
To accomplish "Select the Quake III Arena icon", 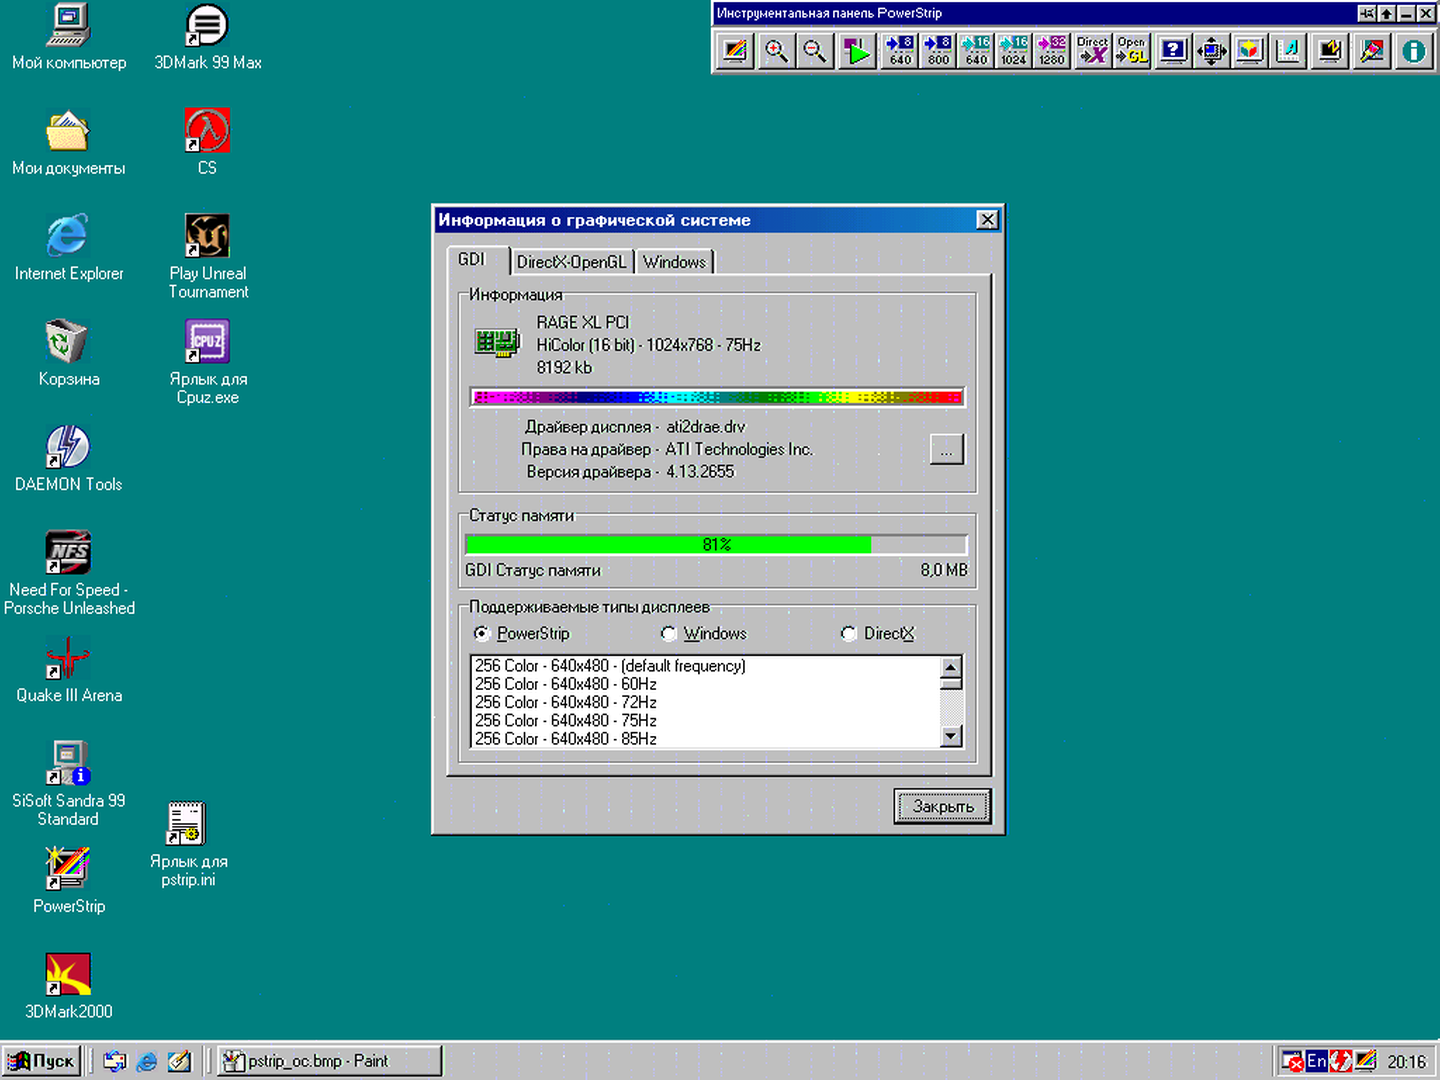I will click(x=68, y=670).
